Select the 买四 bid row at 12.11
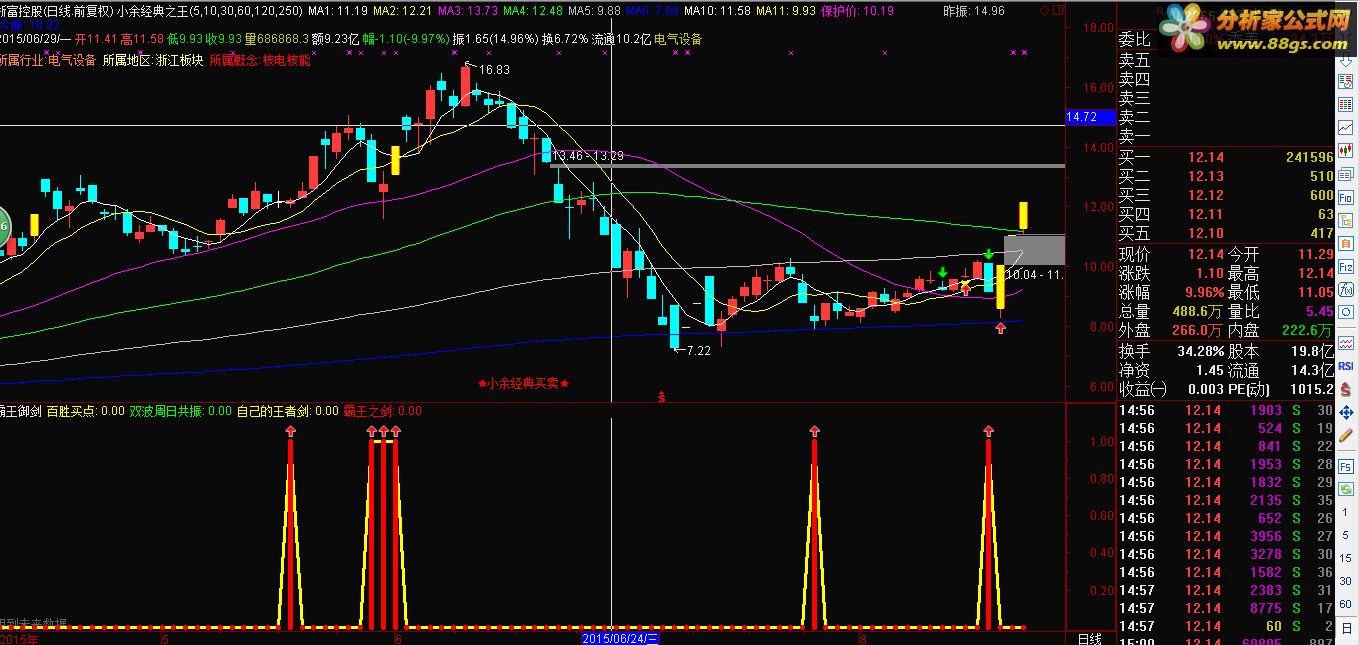 [1226, 214]
